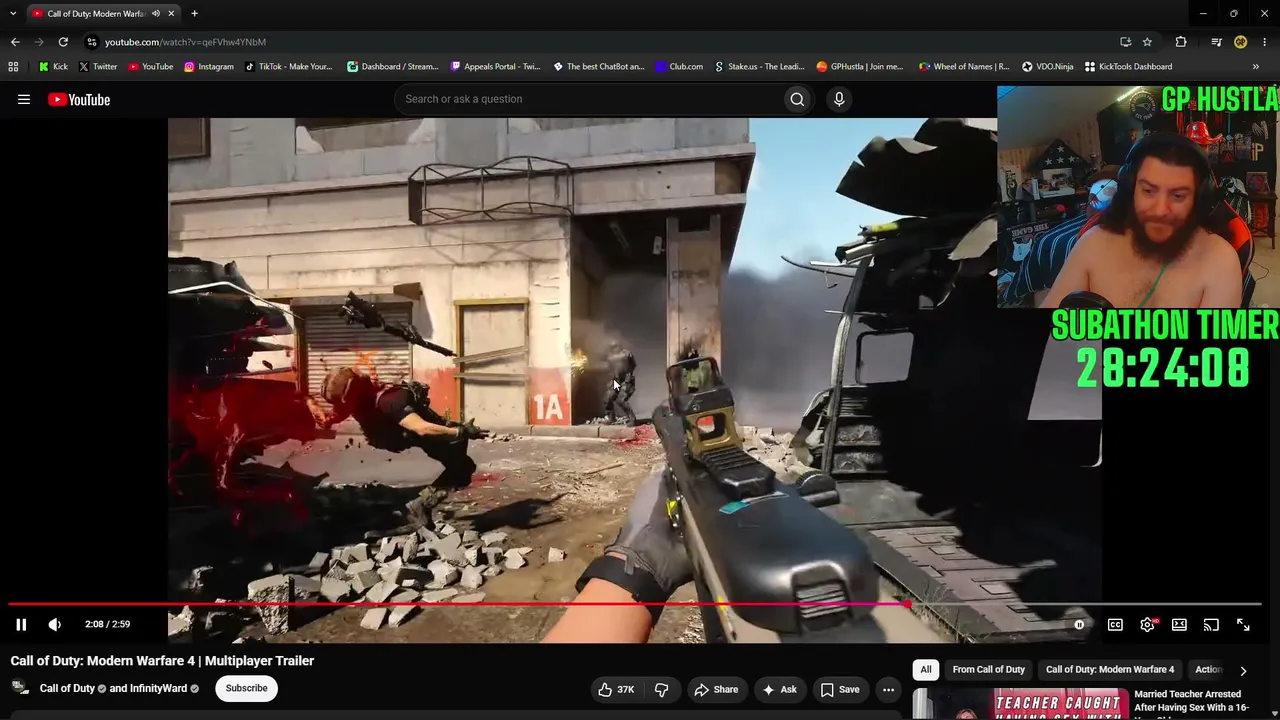This screenshot has height=720, width=1280.
Task: Cast the video with Play on TV
Action: click(1211, 625)
